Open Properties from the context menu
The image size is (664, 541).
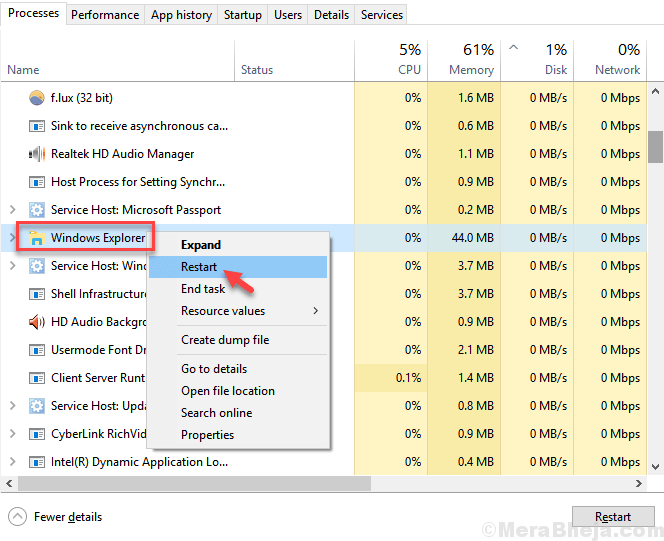[x=238, y=435]
